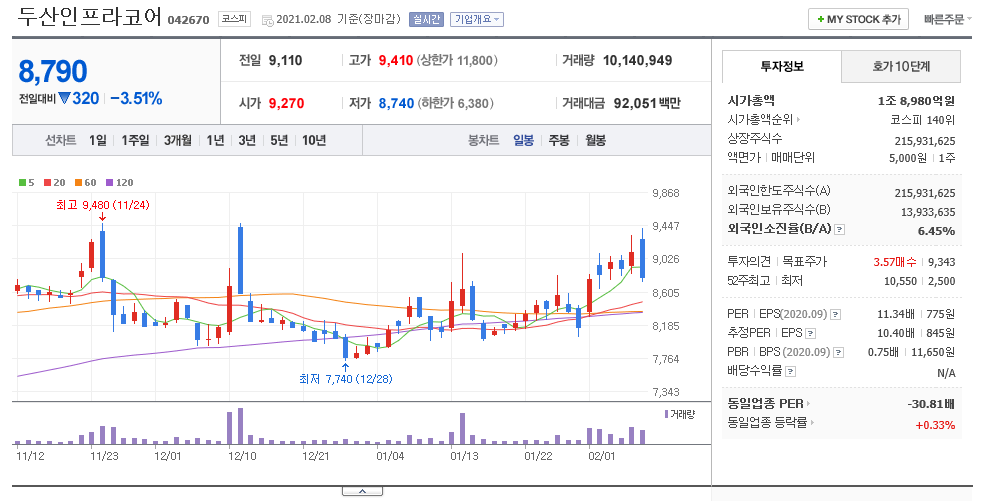Viewport: 988px width, 501px height.
Task: Open the 시가총액순위 link
Action: click(764, 120)
